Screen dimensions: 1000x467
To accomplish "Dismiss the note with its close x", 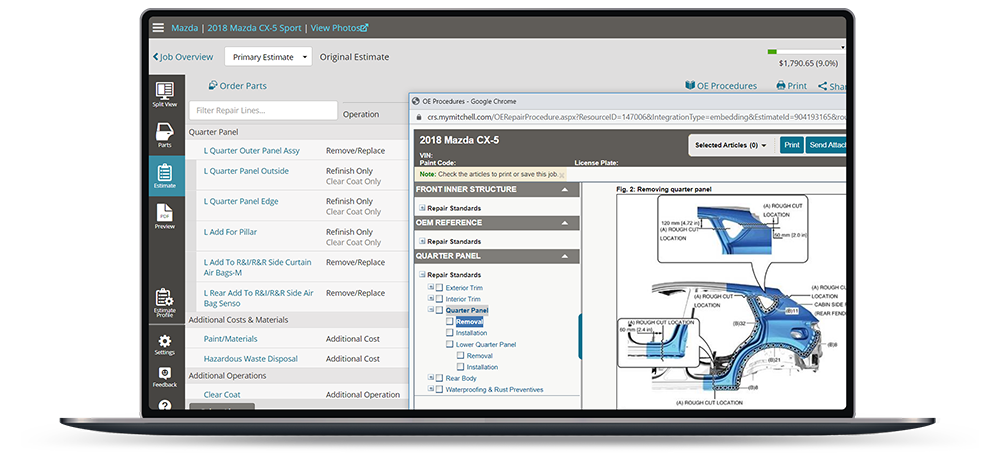I will click(561, 175).
